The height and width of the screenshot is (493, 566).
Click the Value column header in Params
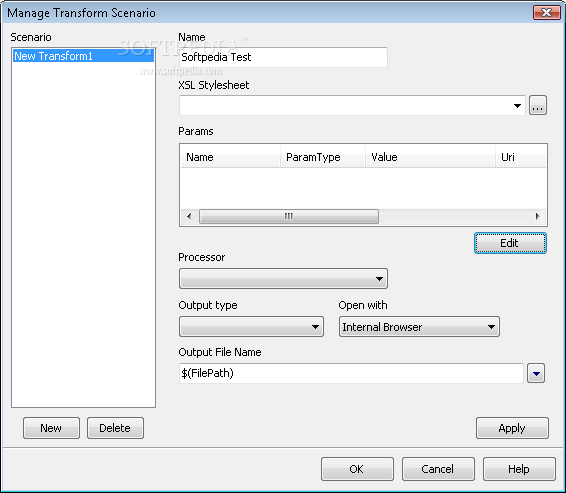point(430,157)
